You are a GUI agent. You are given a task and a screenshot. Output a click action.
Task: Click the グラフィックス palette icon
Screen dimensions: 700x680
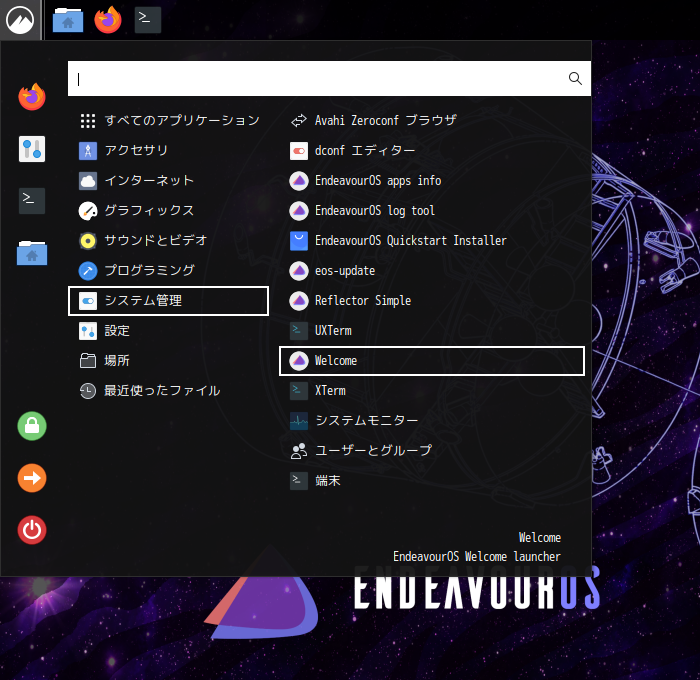88,211
